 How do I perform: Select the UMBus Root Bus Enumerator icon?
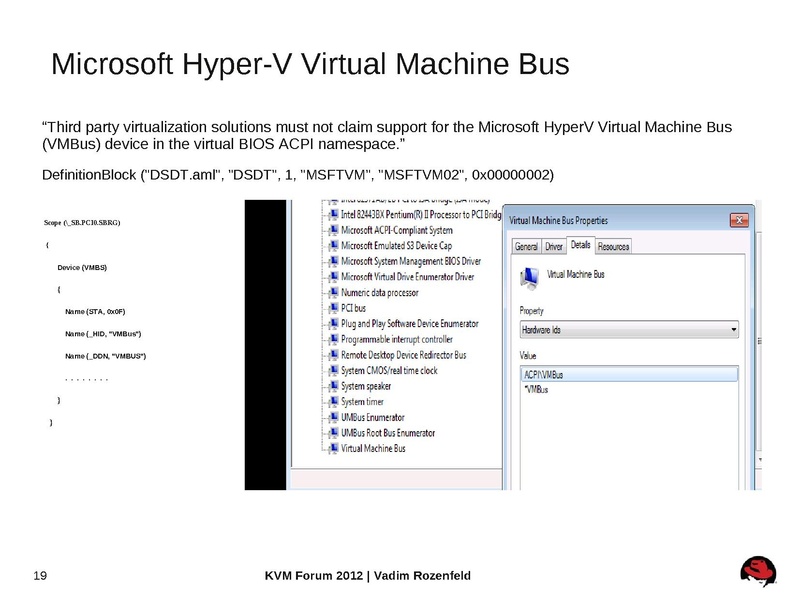coord(332,433)
